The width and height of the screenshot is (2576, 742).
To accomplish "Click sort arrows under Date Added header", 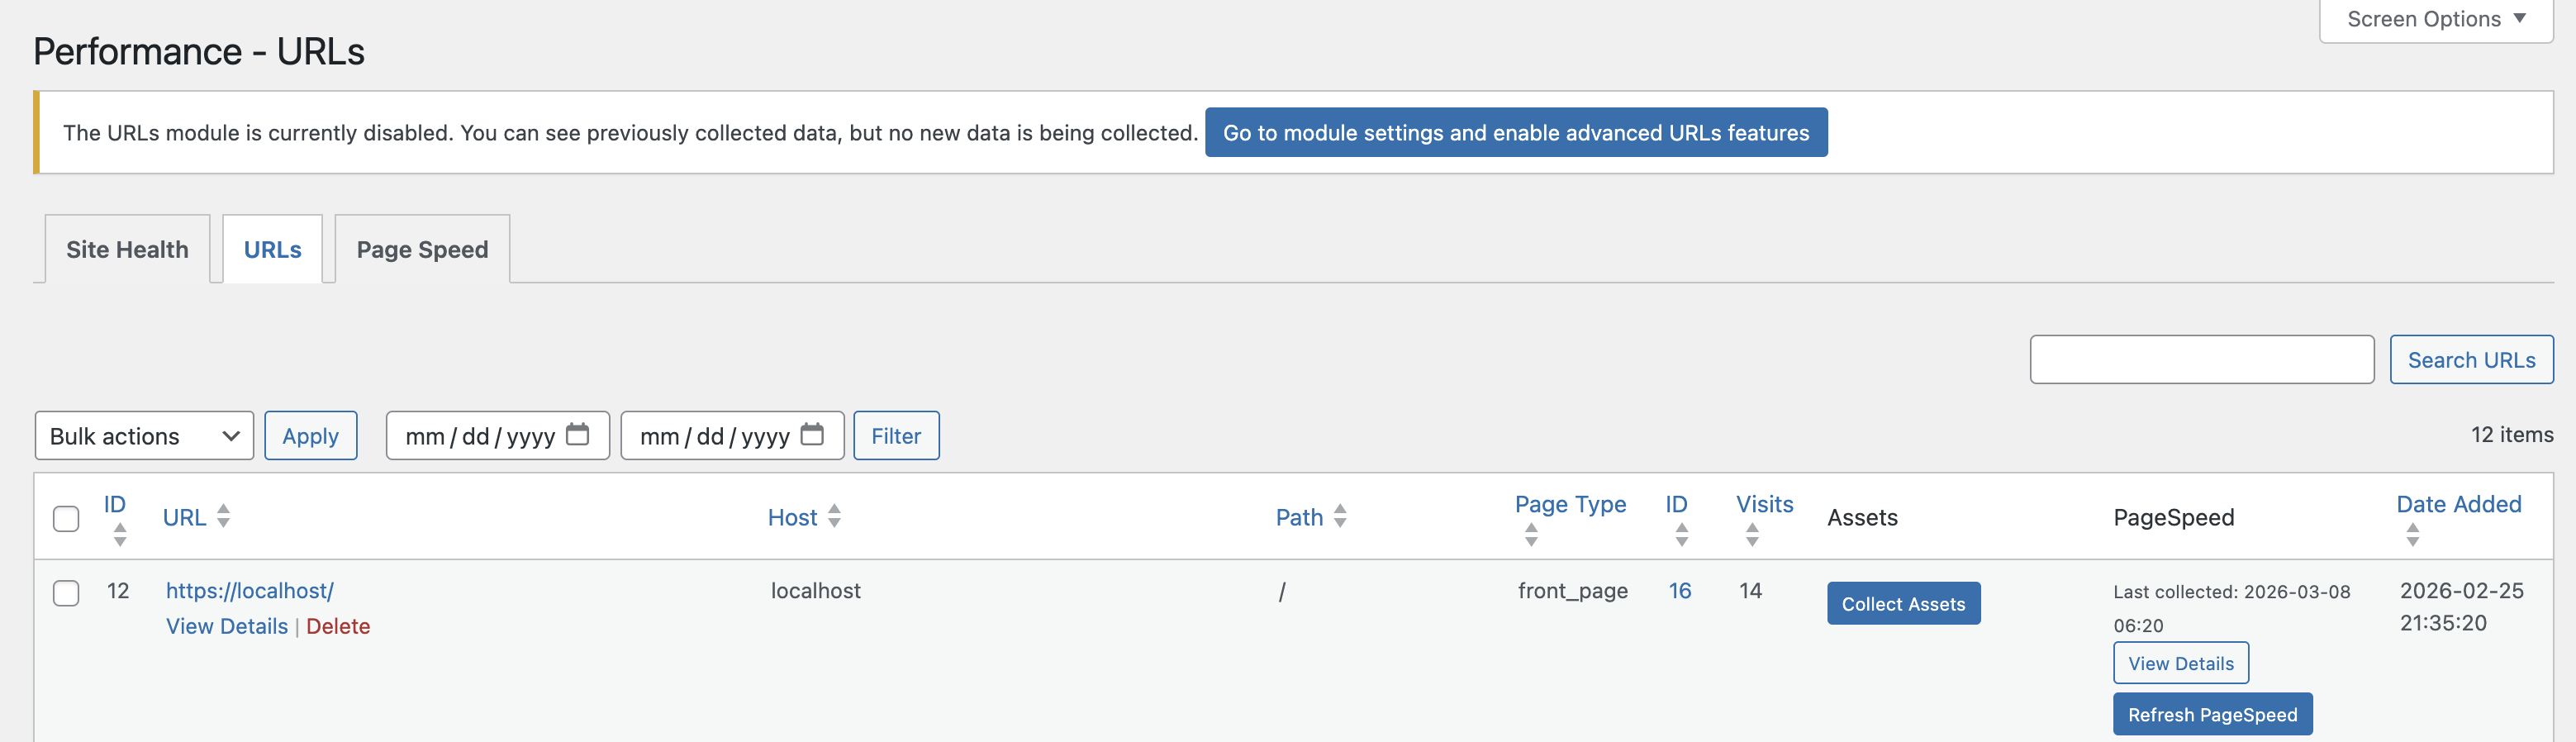I will tap(2413, 535).
